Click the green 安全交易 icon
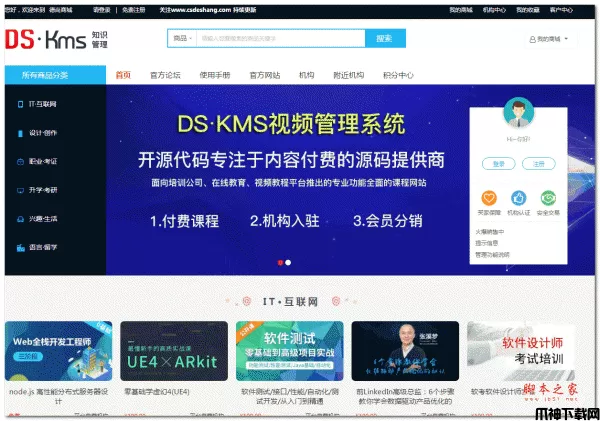The image size is (600, 421). pyautogui.click(x=548, y=198)
